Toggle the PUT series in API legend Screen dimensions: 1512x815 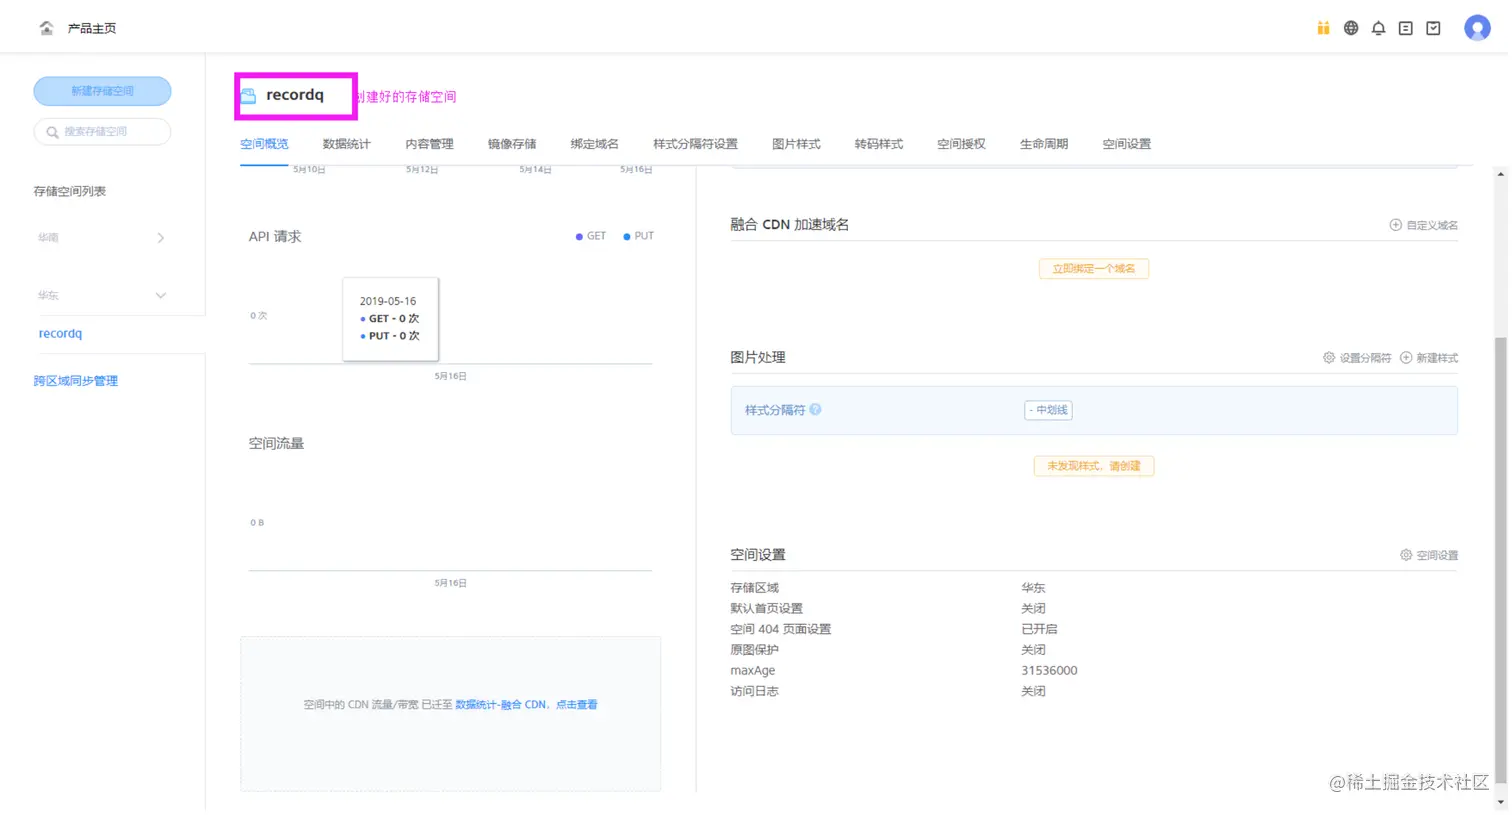[x=638, y=236]
